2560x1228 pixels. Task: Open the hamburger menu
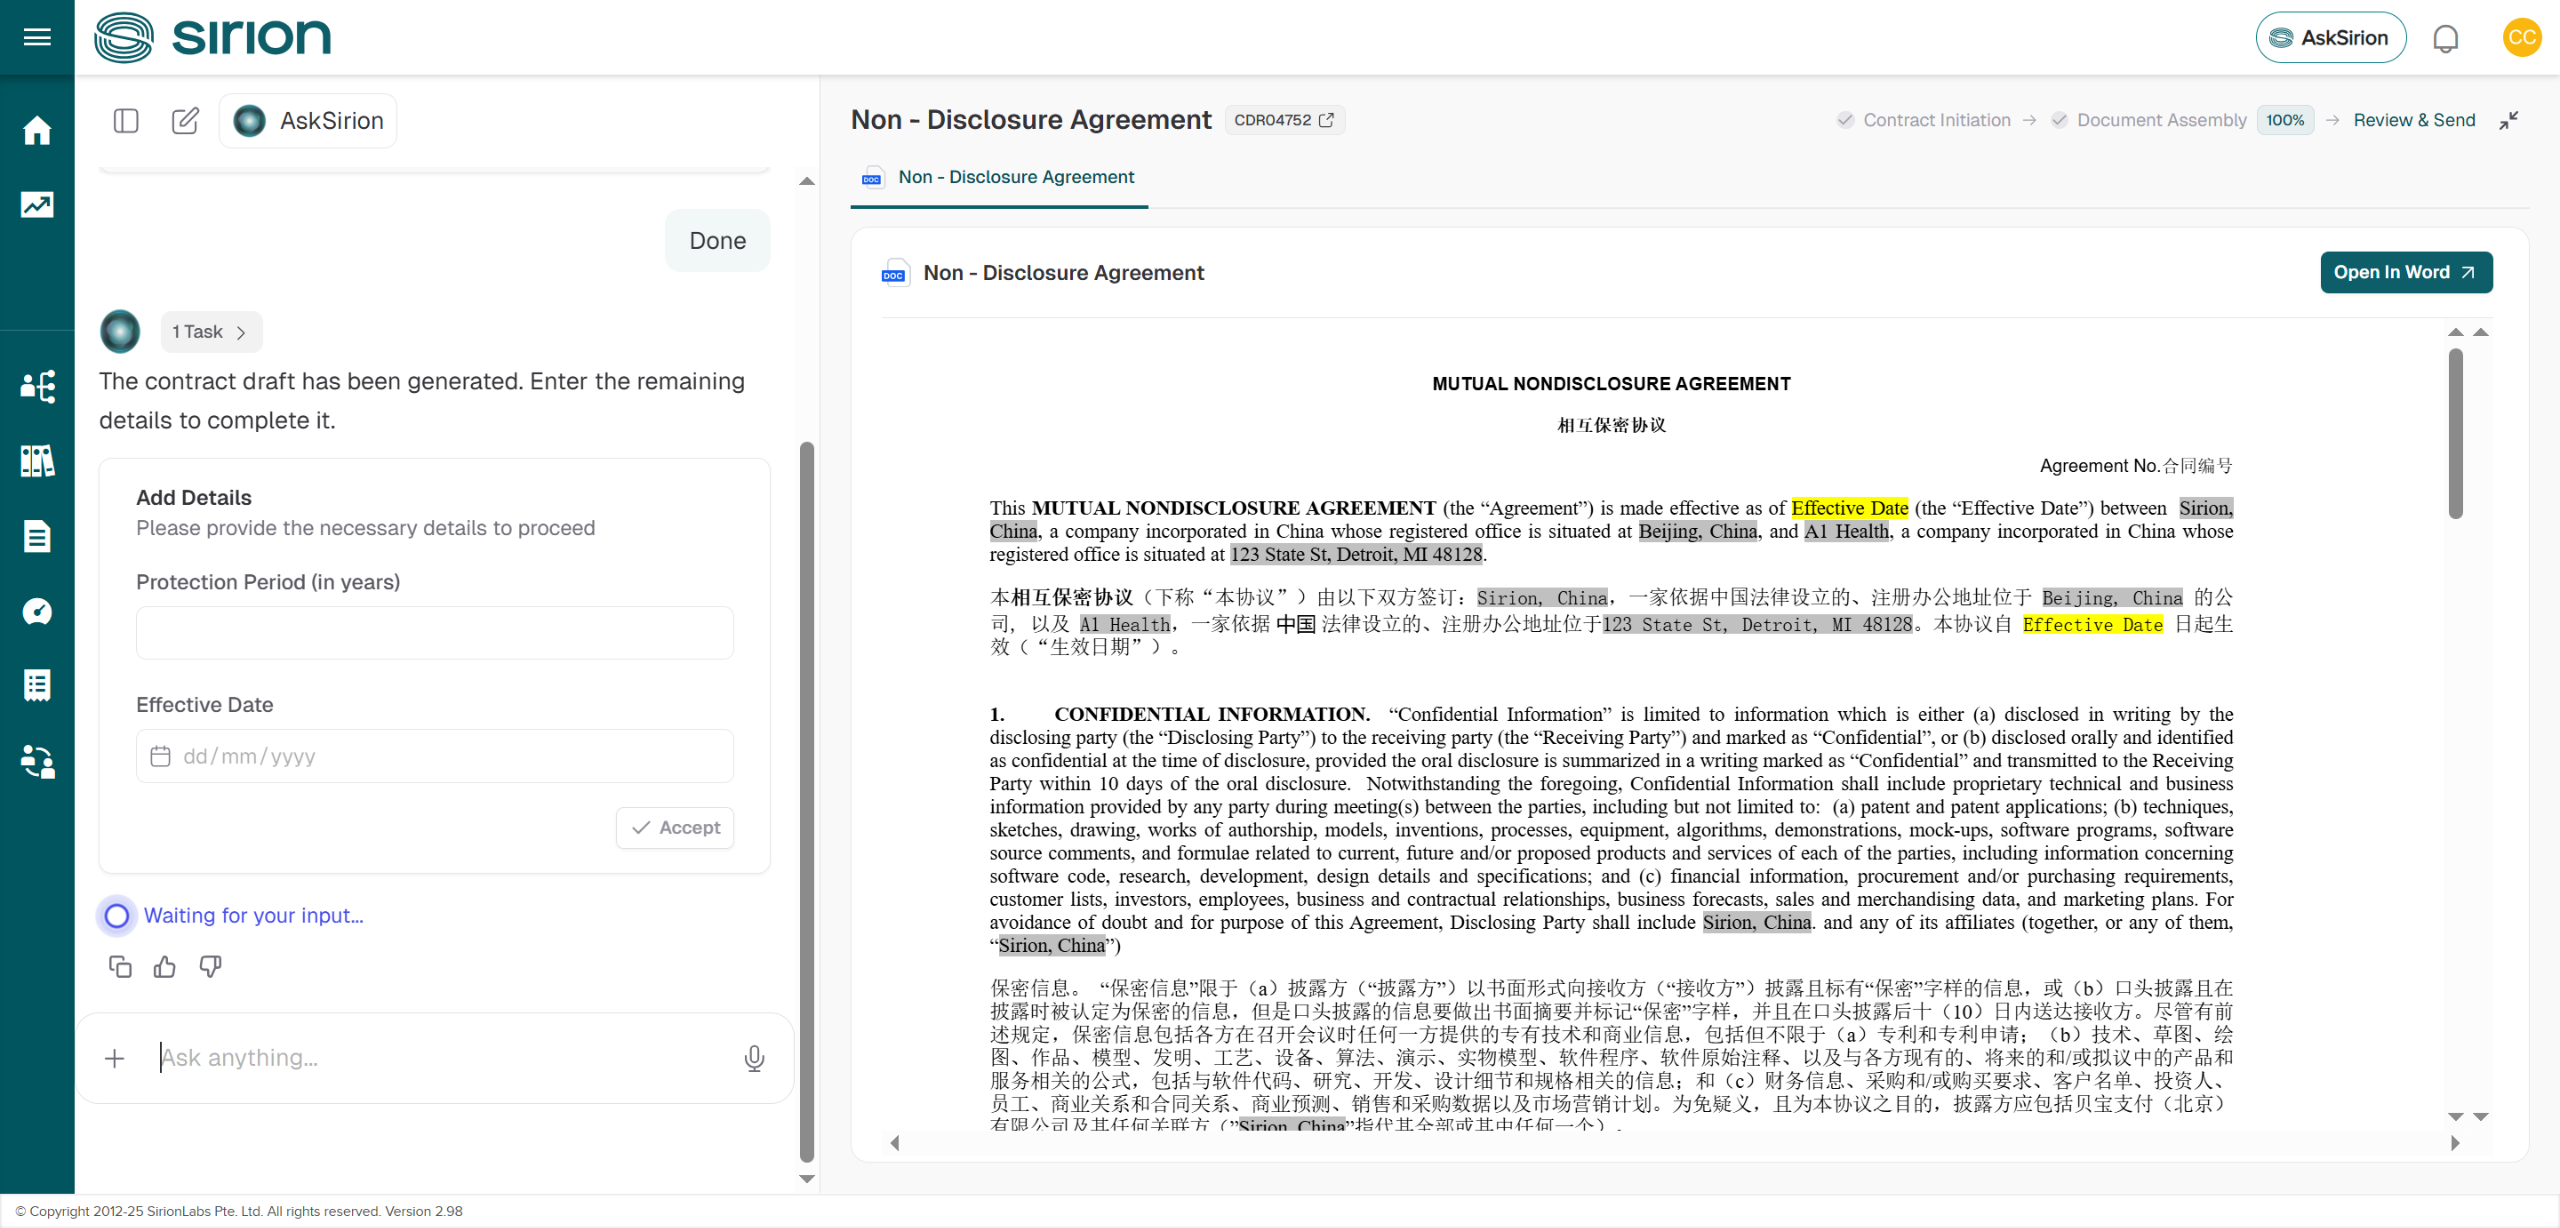(x=37, y=37)
